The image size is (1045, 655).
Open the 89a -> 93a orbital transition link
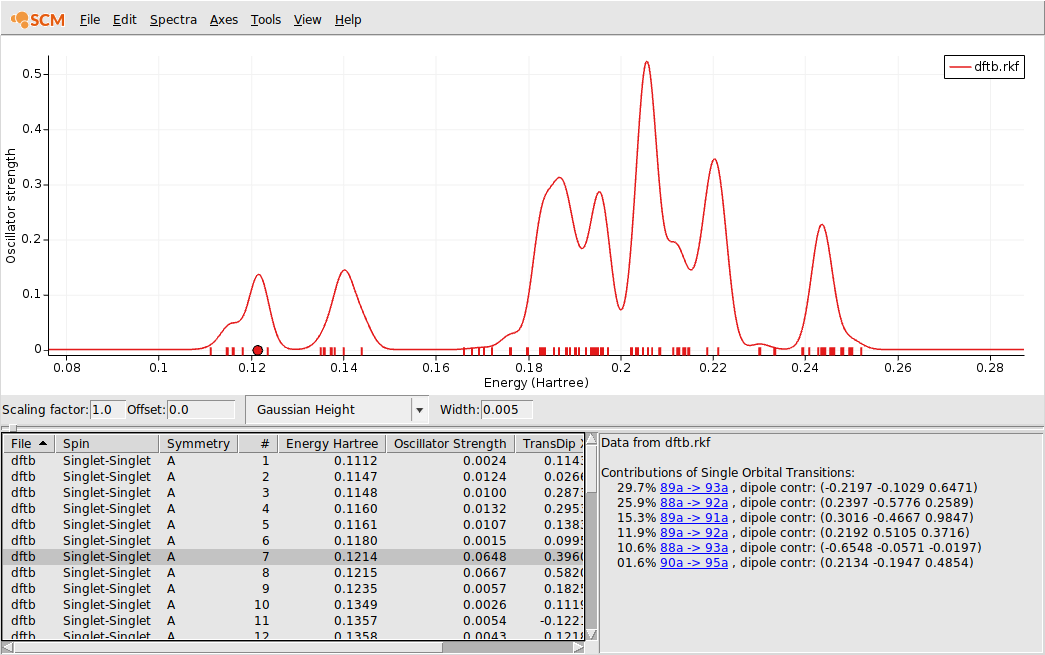(x=694, y=487)
